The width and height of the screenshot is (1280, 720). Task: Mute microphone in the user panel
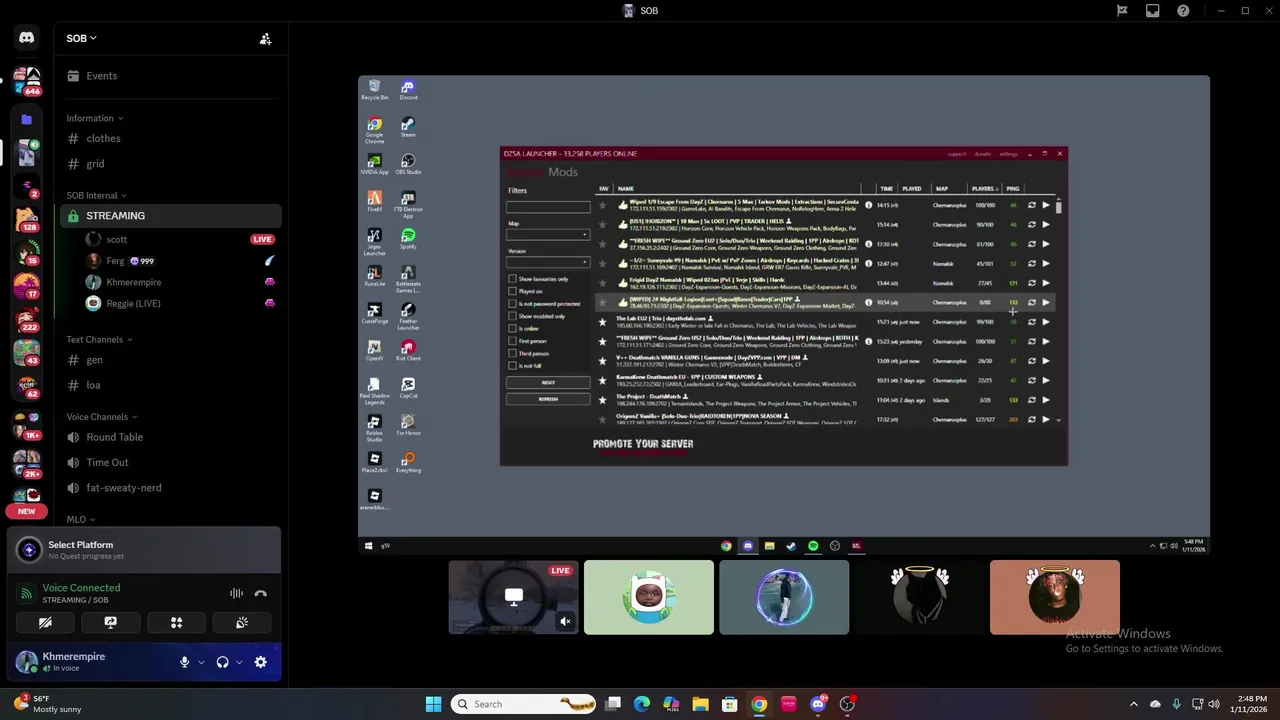pyautogui.click(x=184, y=662)
